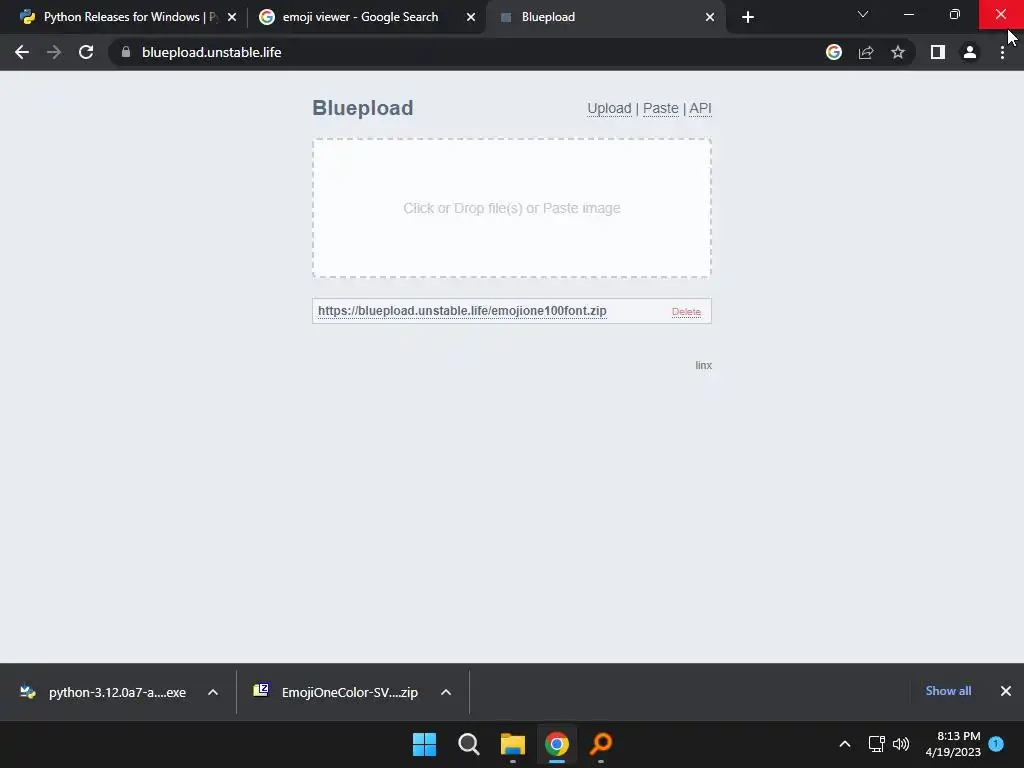1024x768 pixels.
Task: Show all downloads
Action: pyautogui.click(x=948, y=691)
